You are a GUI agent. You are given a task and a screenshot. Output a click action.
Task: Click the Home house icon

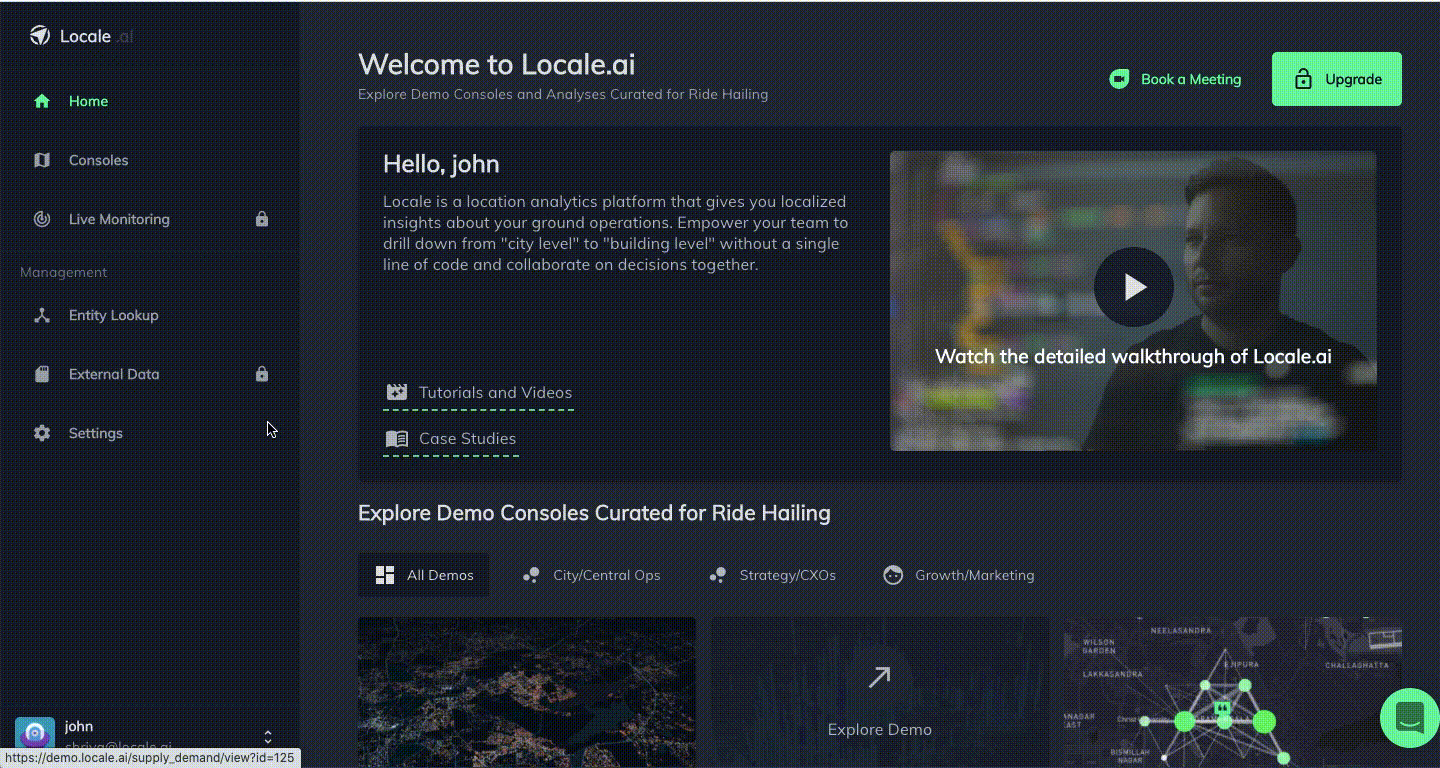click(42, 101)
